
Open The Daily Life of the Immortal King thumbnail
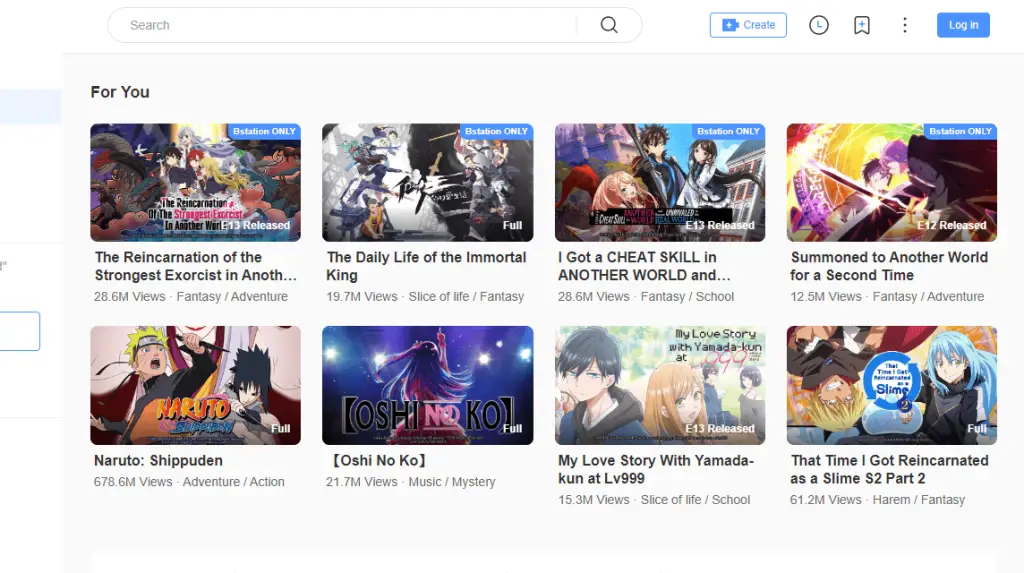427,182
